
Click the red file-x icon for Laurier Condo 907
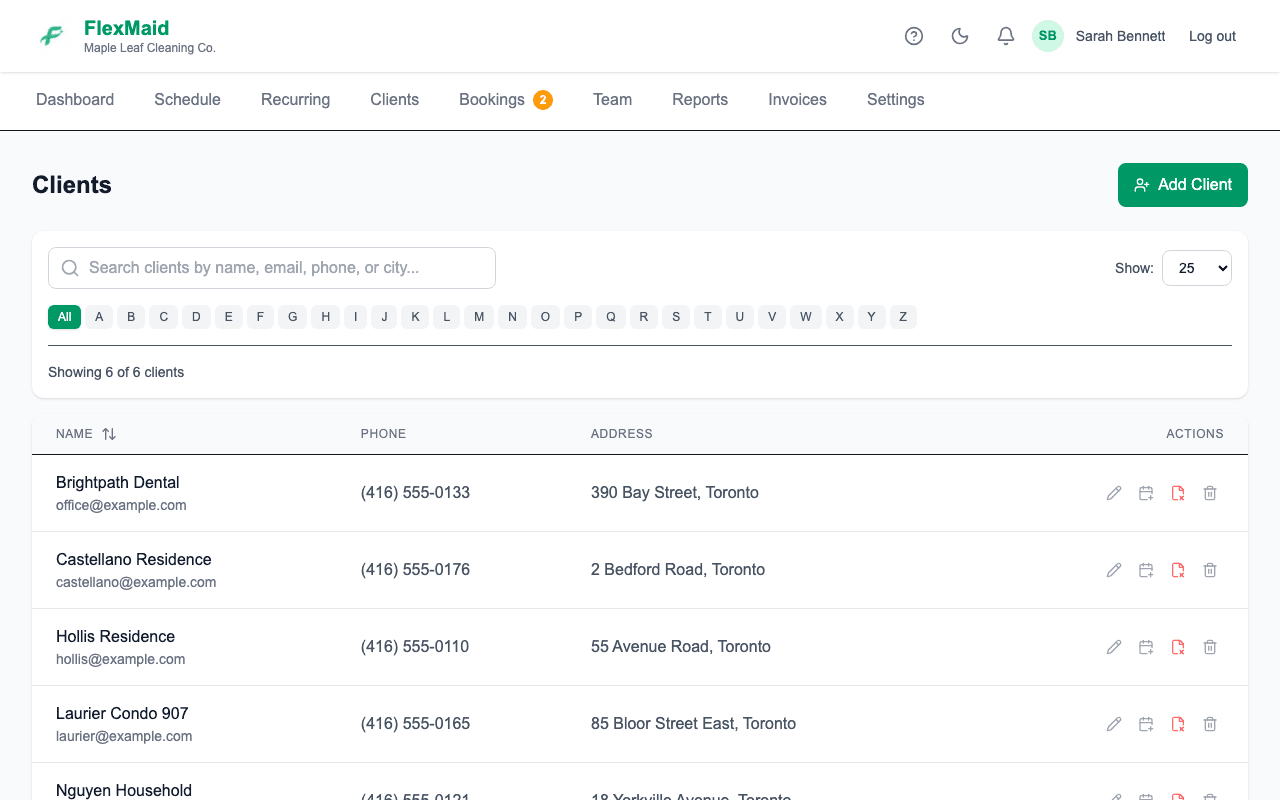tap(1178, 724)
